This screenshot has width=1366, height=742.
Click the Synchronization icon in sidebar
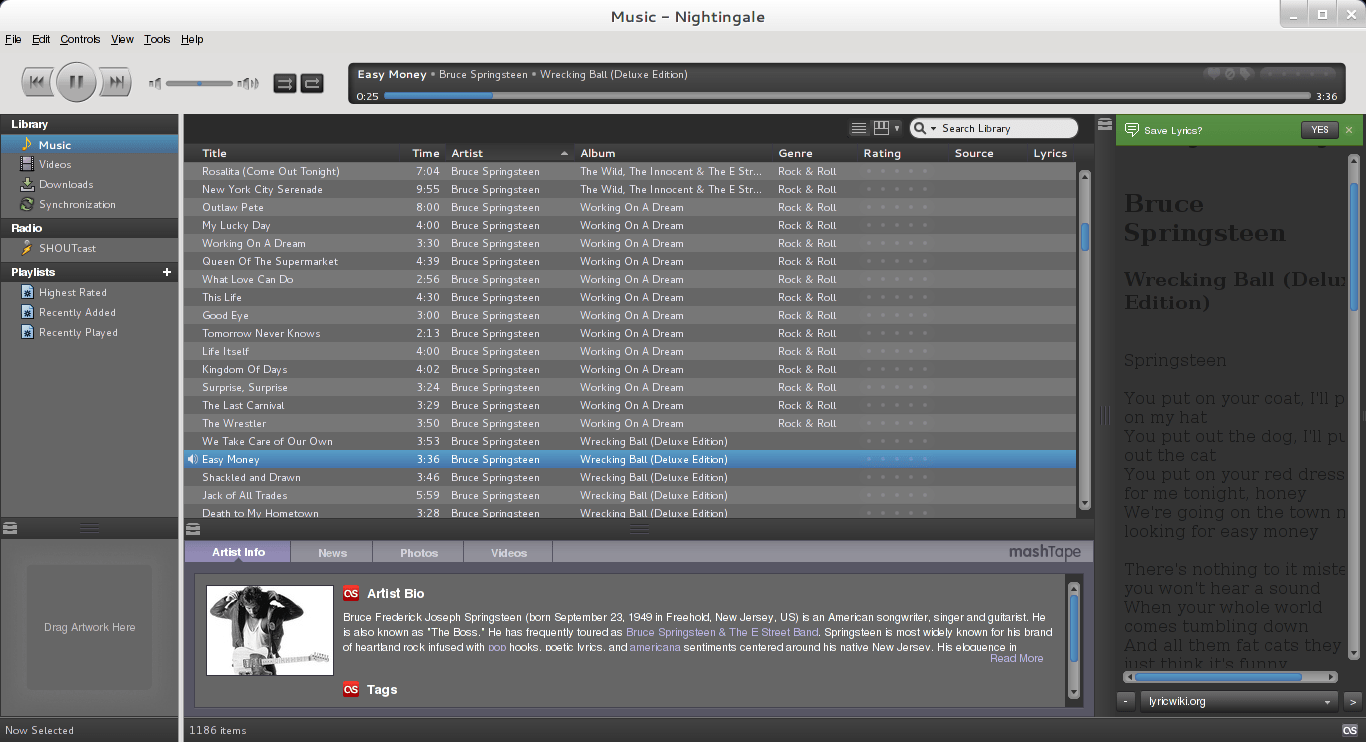pos(28,205)
